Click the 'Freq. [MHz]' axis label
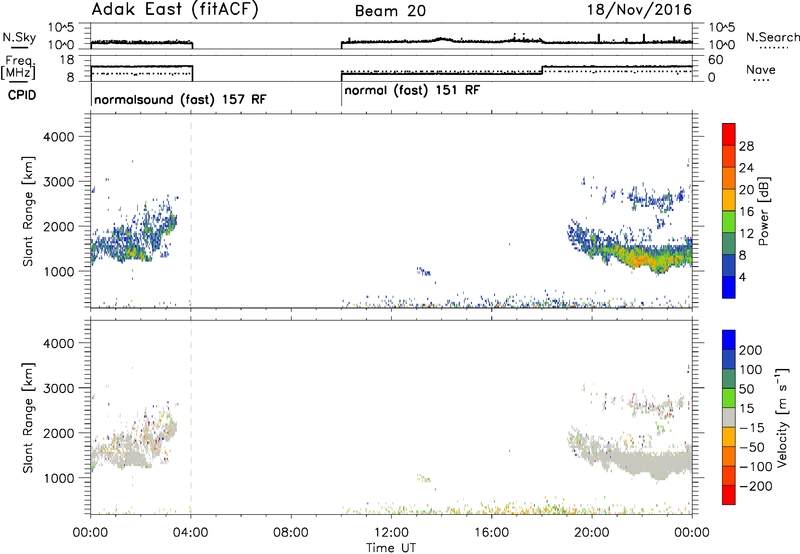Viewport: 800px width, 554px height. [x=19, y=68]
